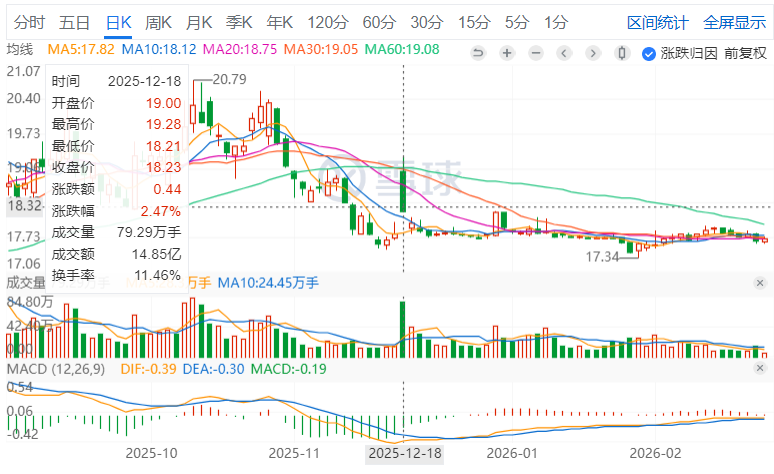Viewport: 774px width, 474px height.
Task: Switch to the 5分 chart
Action: [517, 22]
